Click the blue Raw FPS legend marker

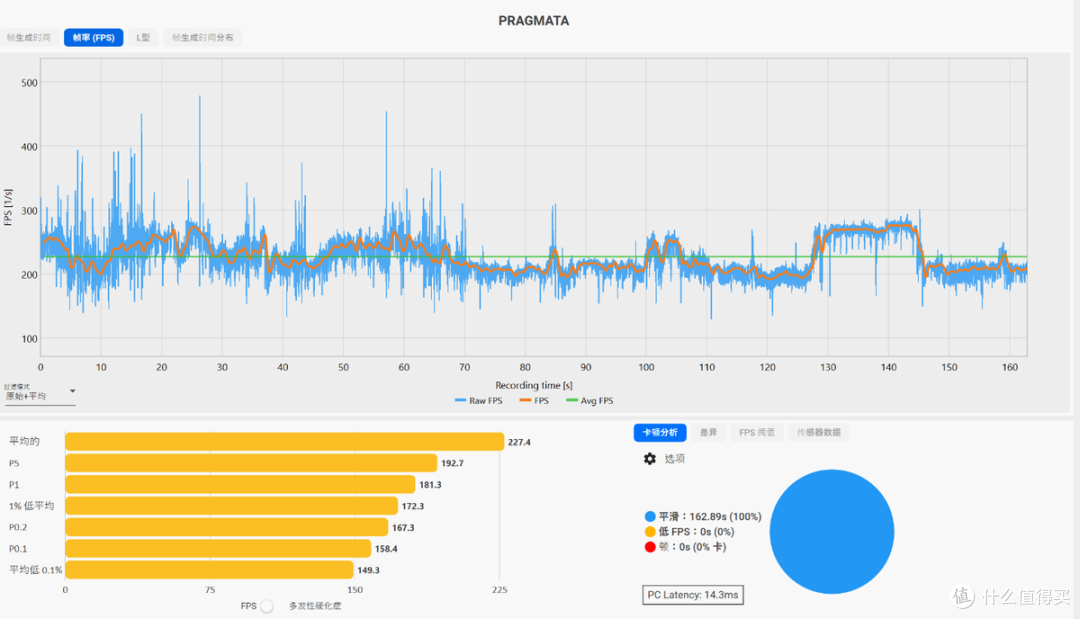click(x=461, y=400)
